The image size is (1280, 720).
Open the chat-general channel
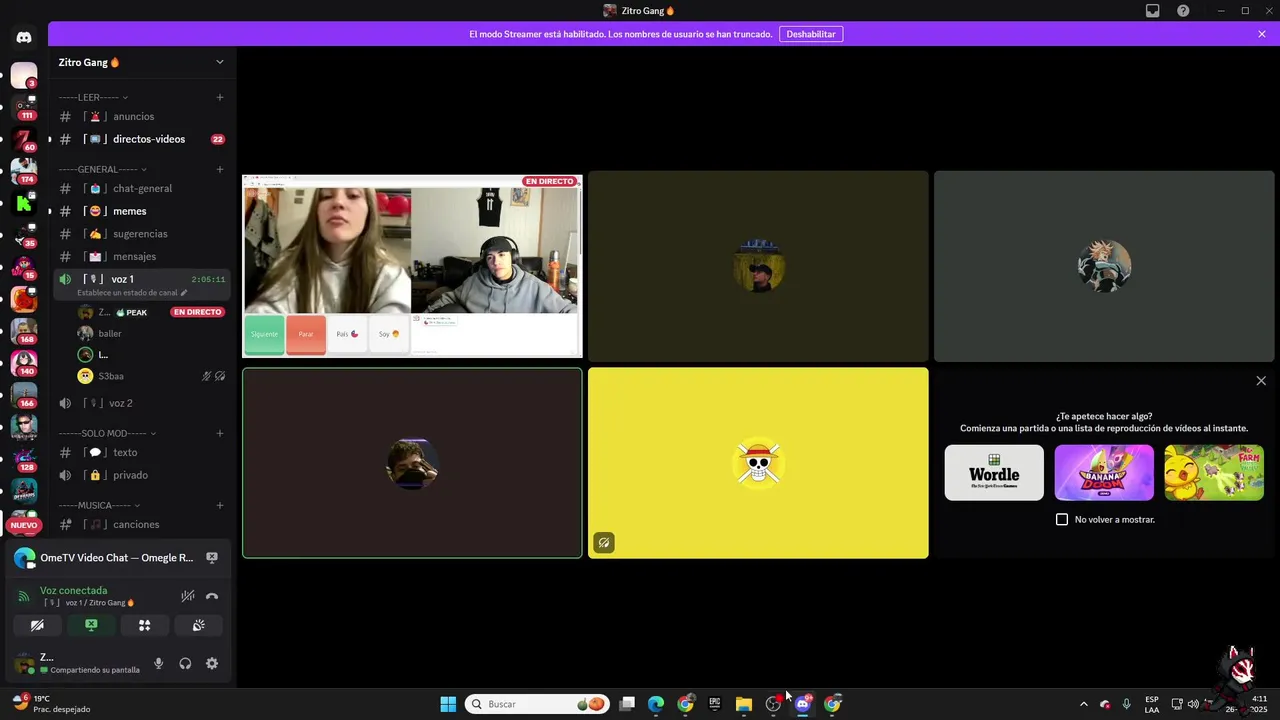point(142,189)
